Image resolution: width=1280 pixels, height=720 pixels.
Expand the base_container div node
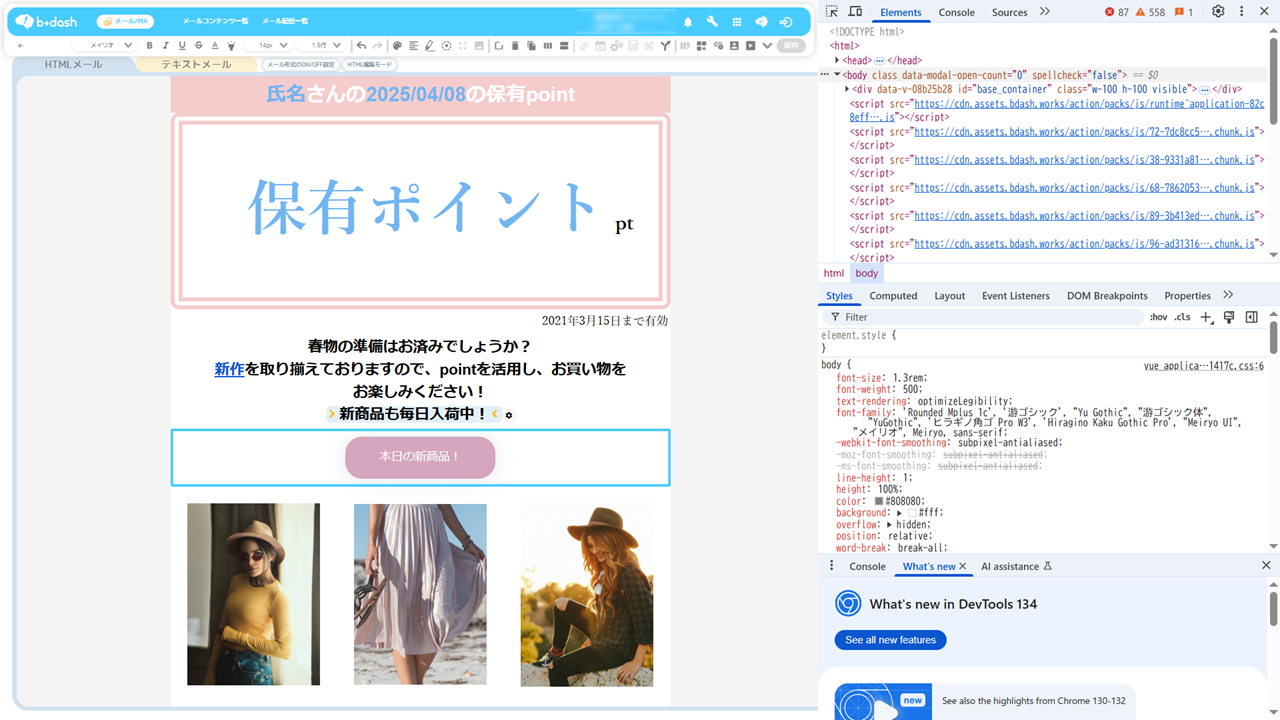point(848,88)
